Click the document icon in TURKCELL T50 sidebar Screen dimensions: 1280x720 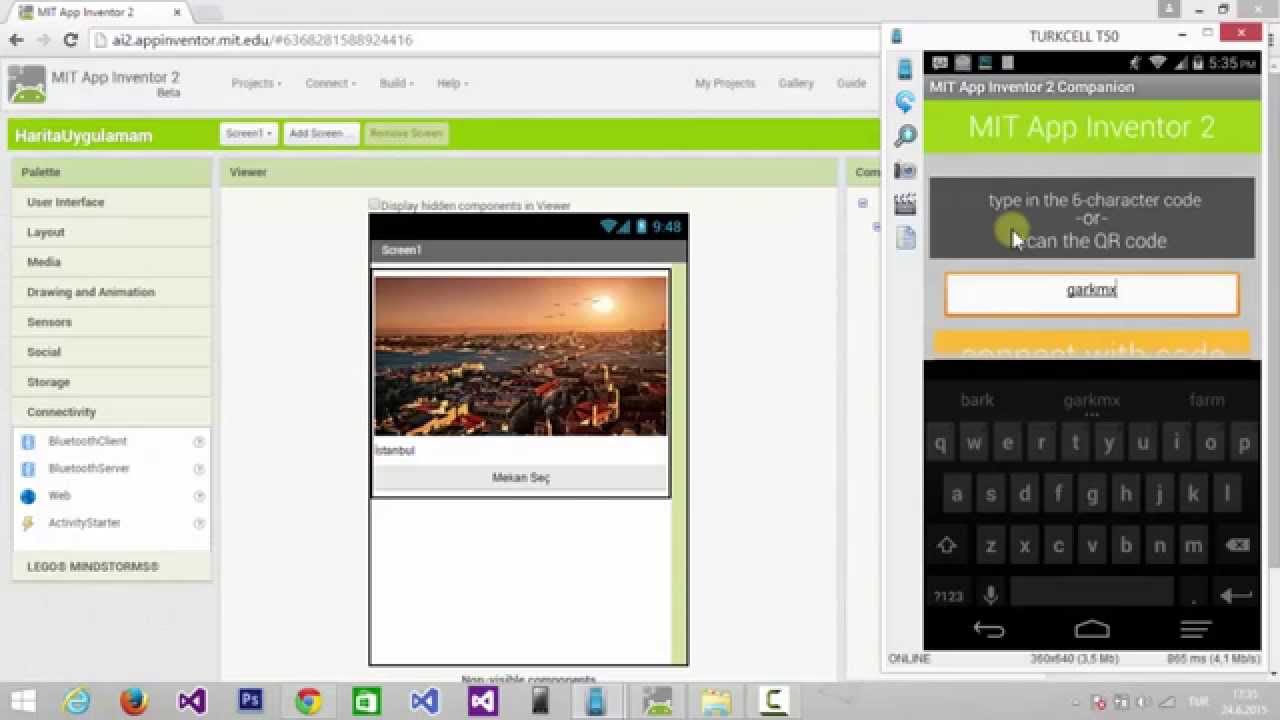pos(905,238)
